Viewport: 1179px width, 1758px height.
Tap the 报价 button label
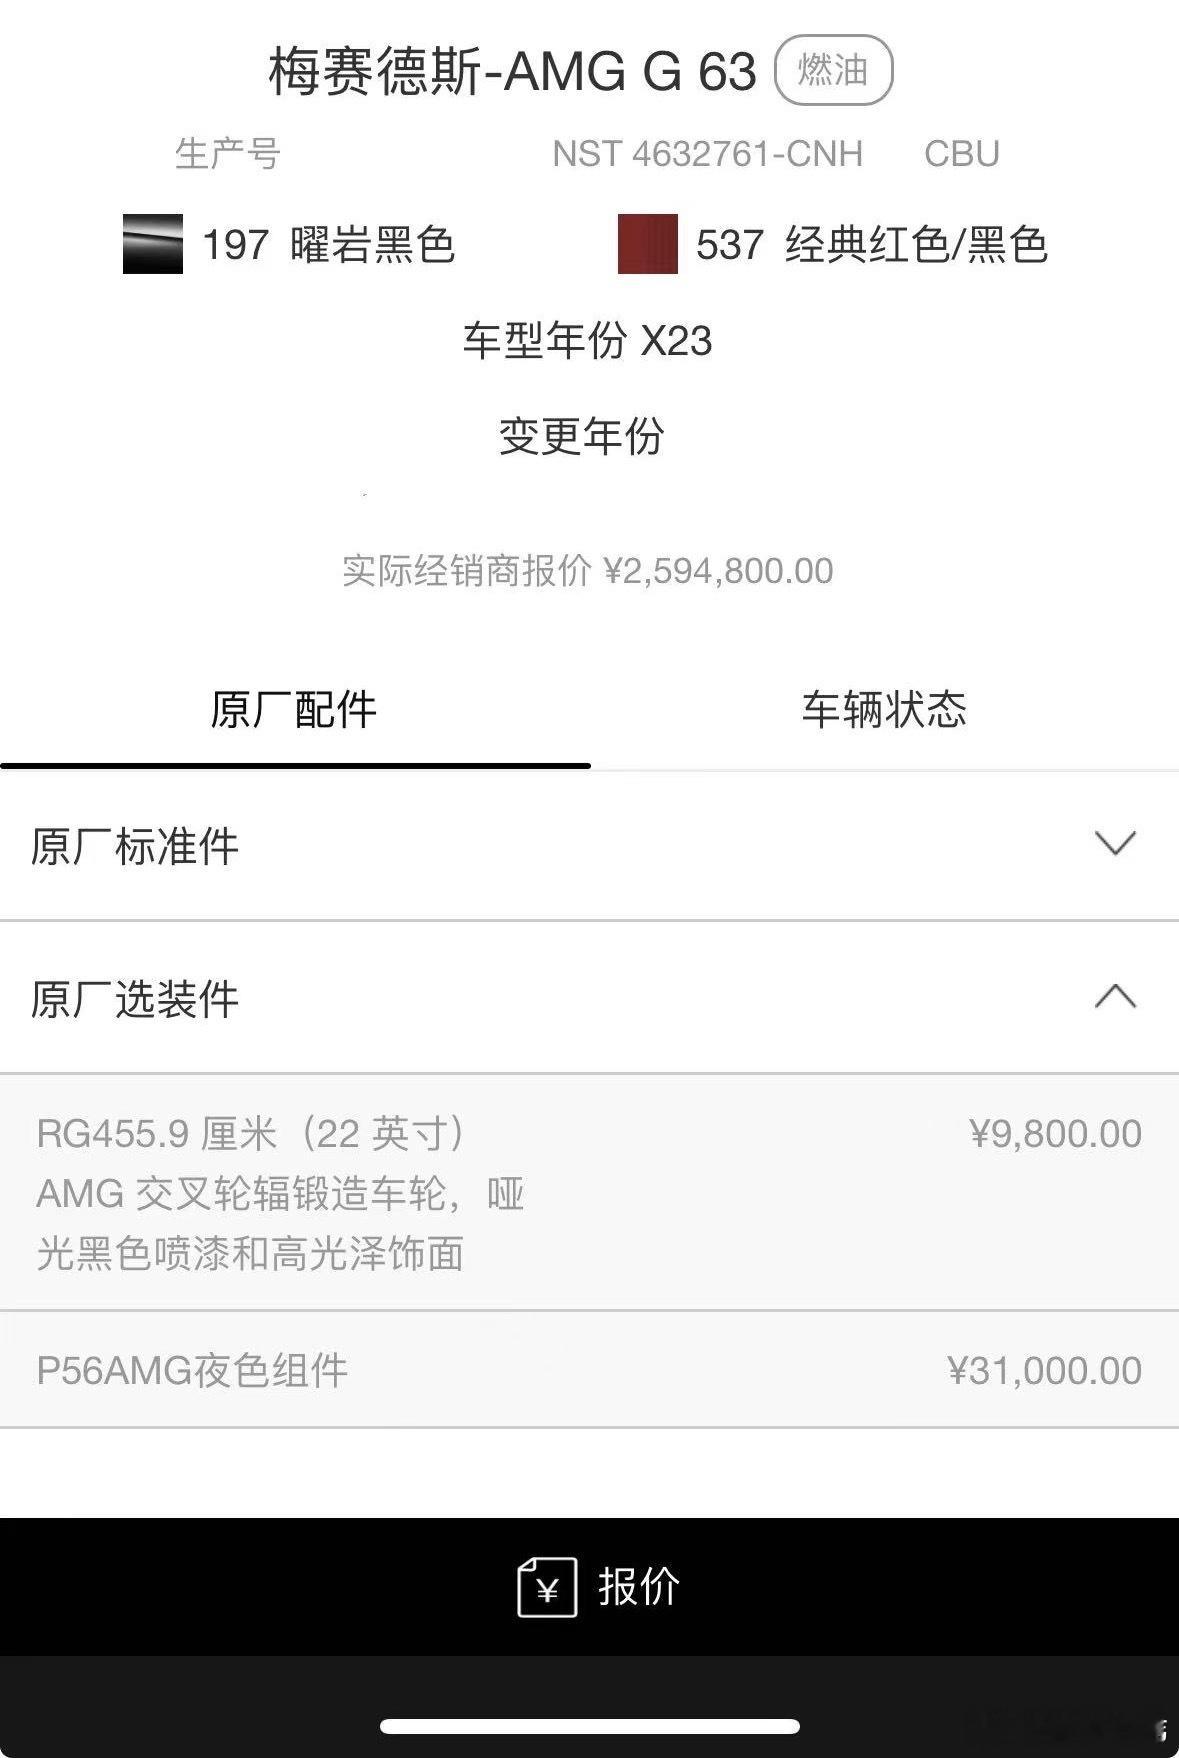point(639,1586)
